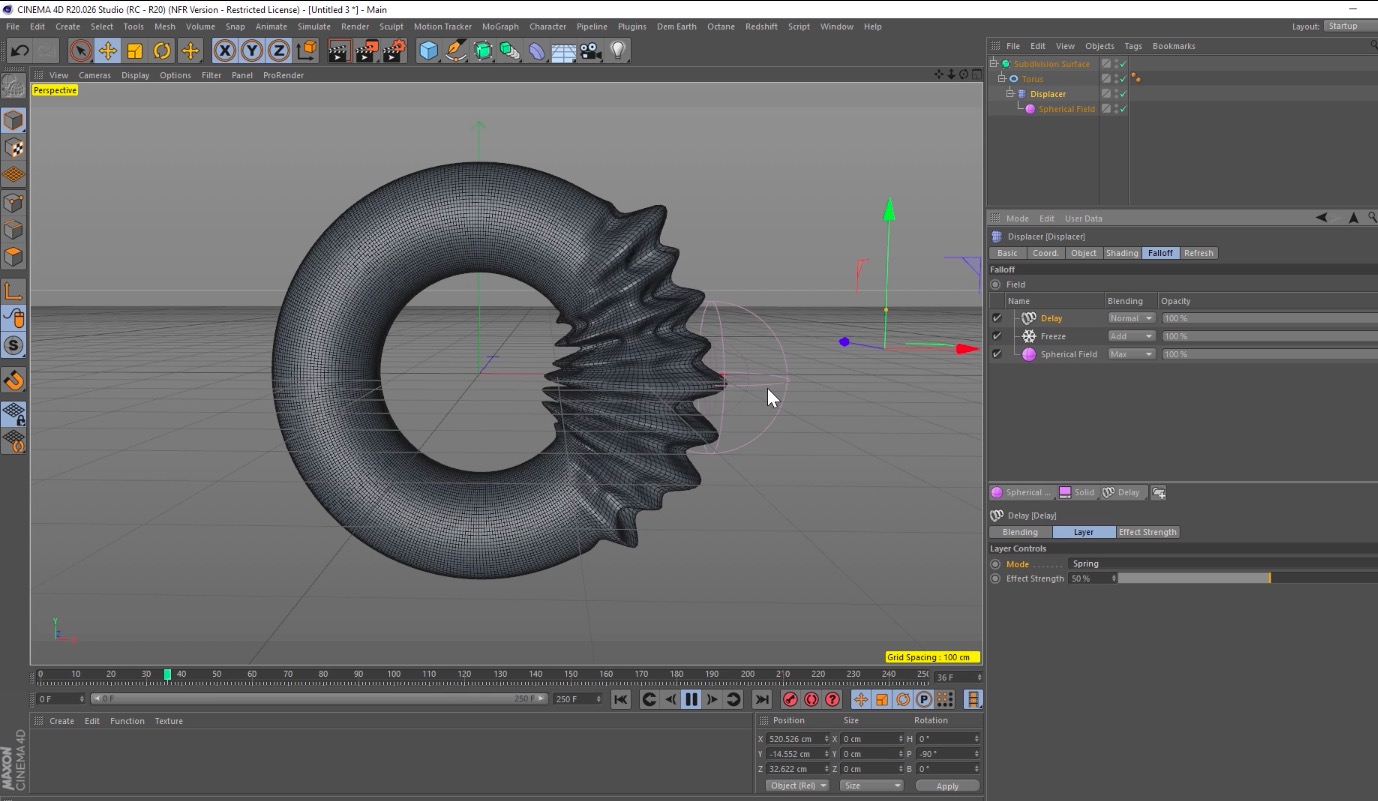Image resolution: width=1378 pixels, height=801 pixels.
Task: Select the Rotate tool in the top toolbar
Action: tap(162, 50)
